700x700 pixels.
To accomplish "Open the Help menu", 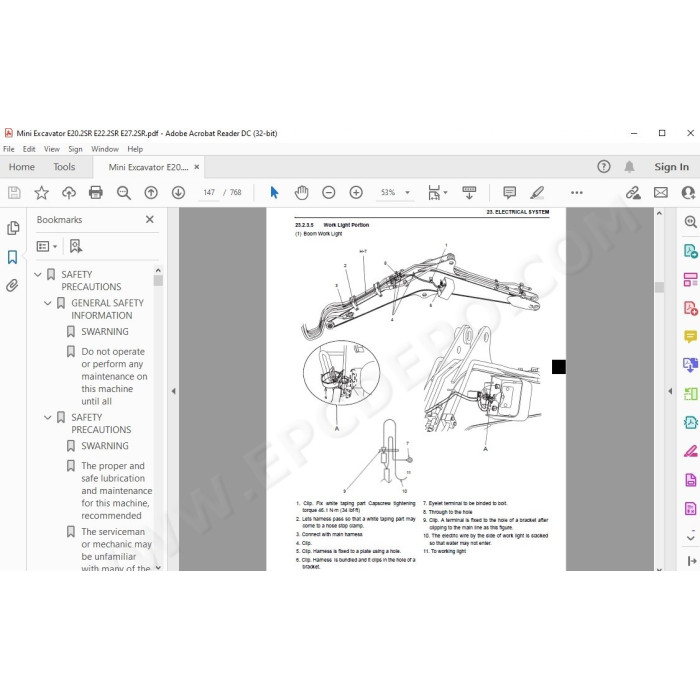I will tap(135, 149).
